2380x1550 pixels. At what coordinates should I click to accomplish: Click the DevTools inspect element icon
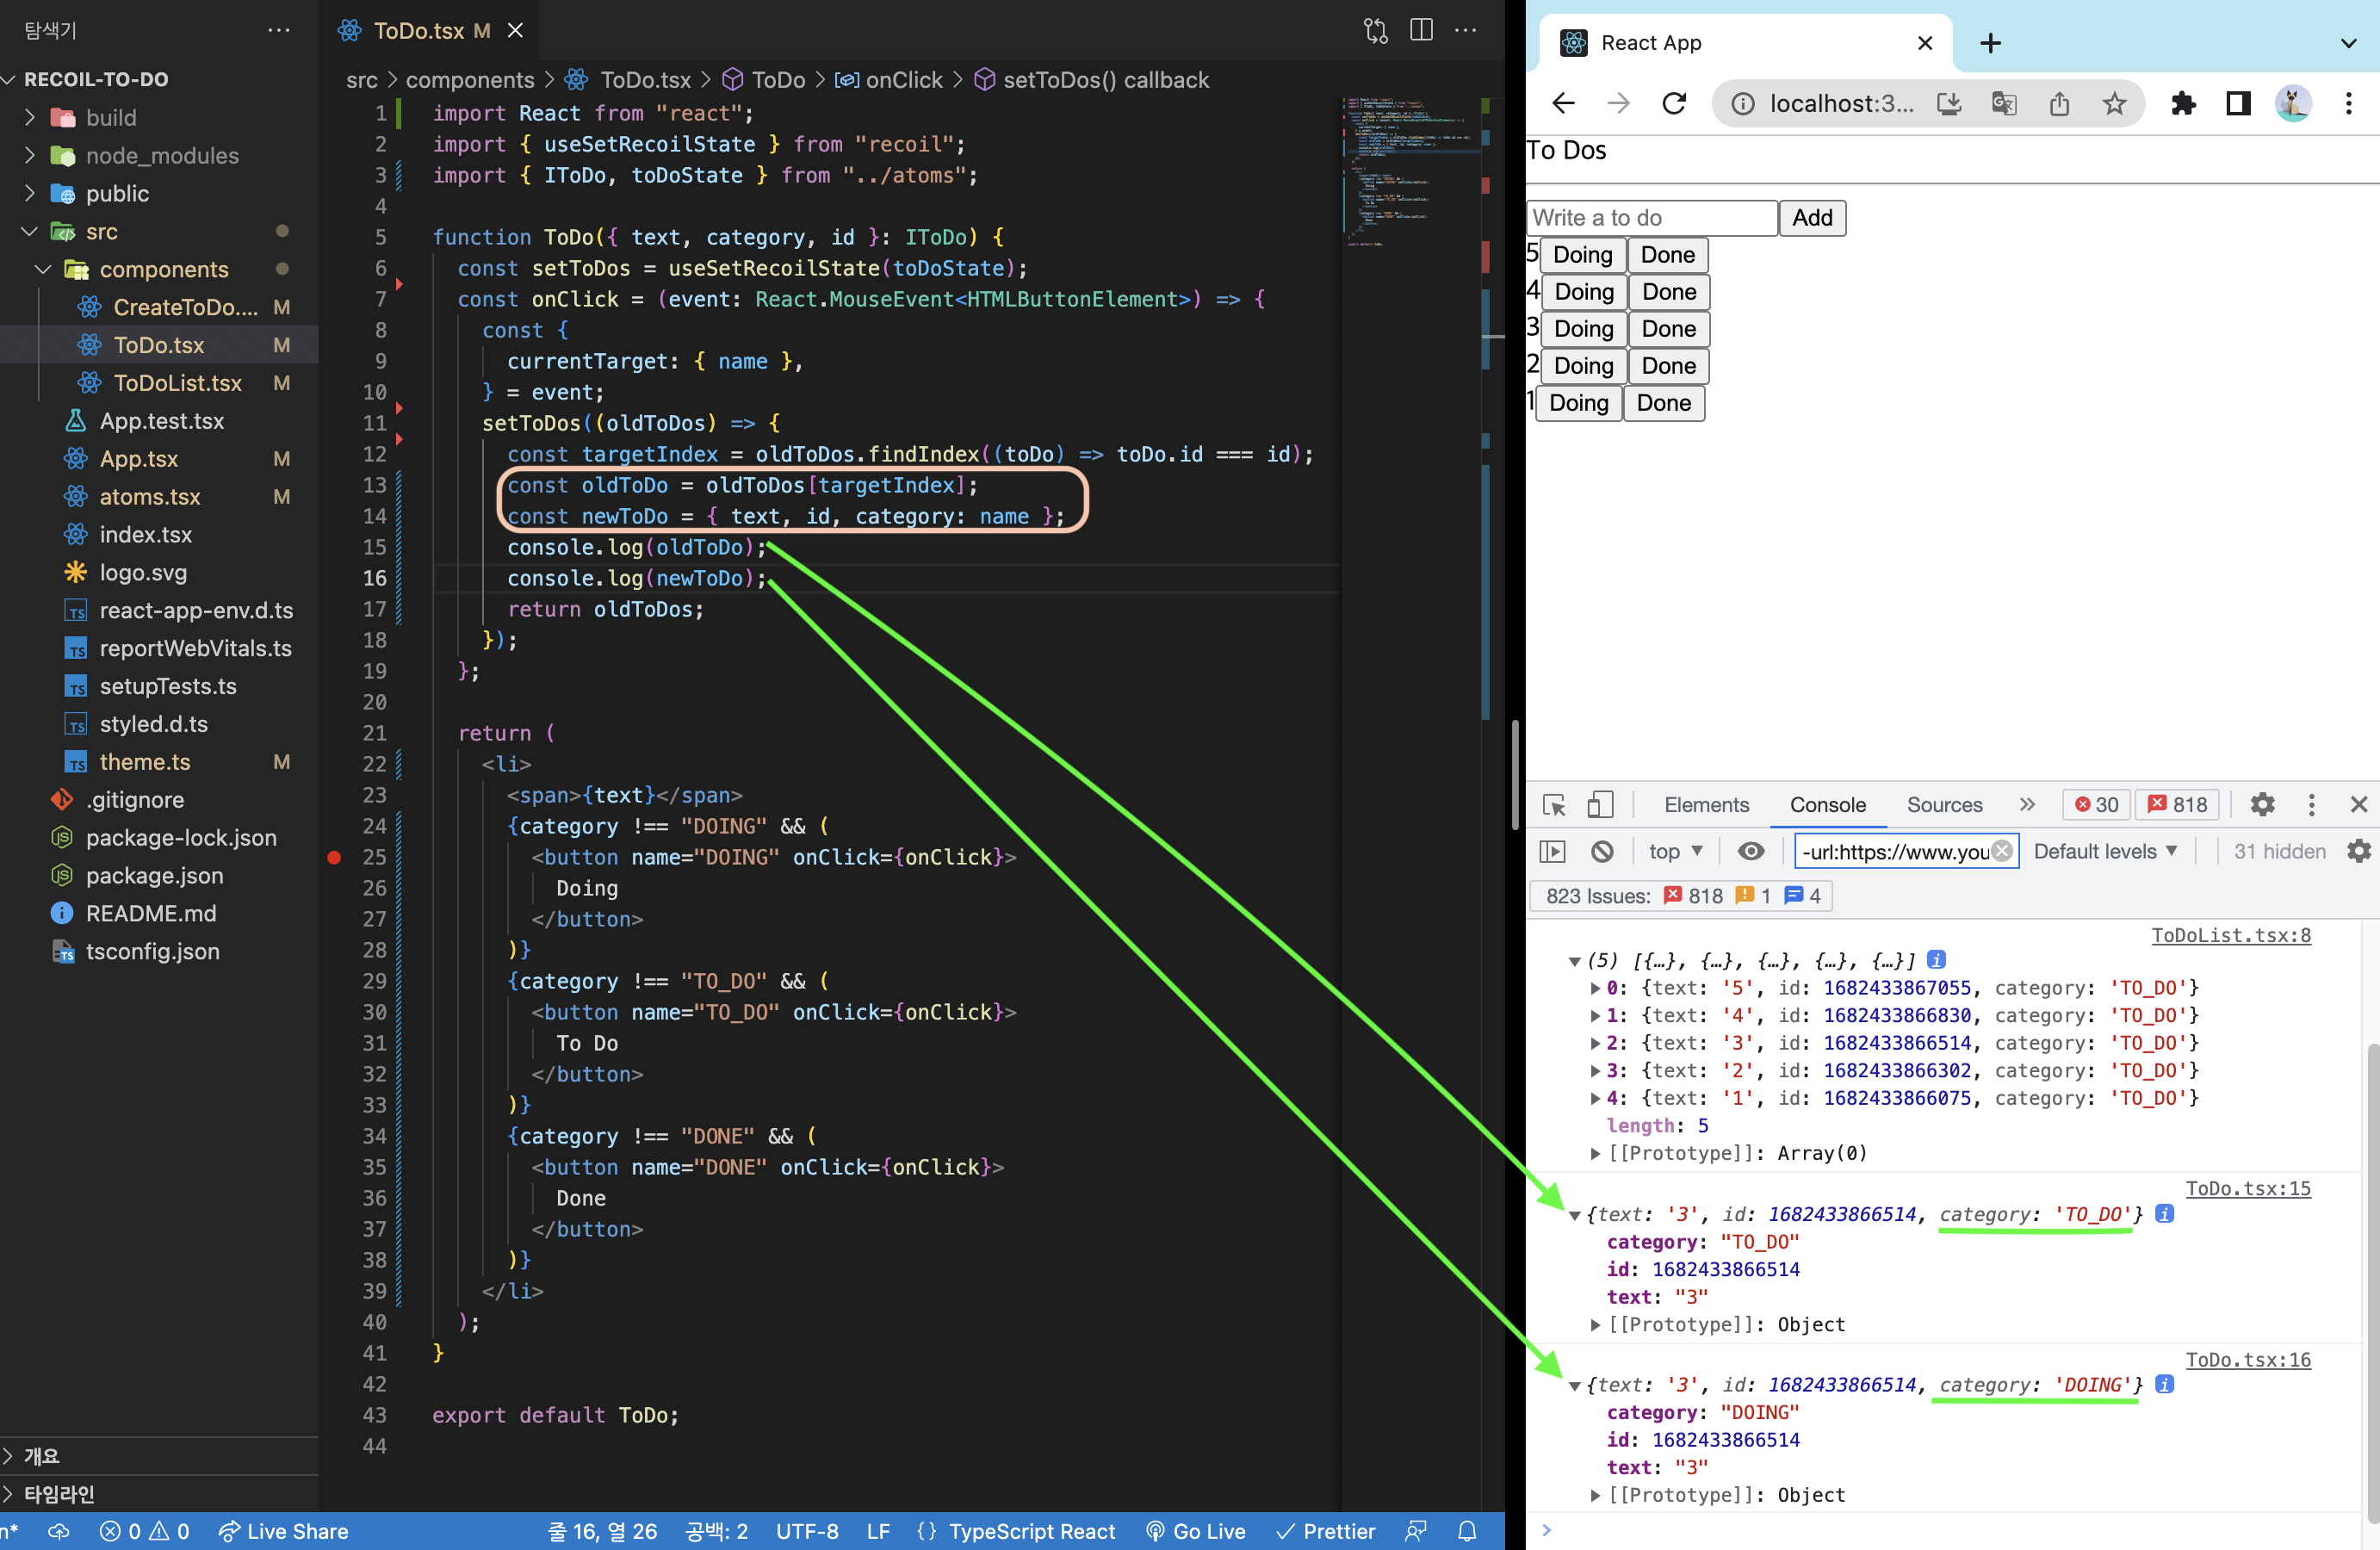click(1554, 805)
